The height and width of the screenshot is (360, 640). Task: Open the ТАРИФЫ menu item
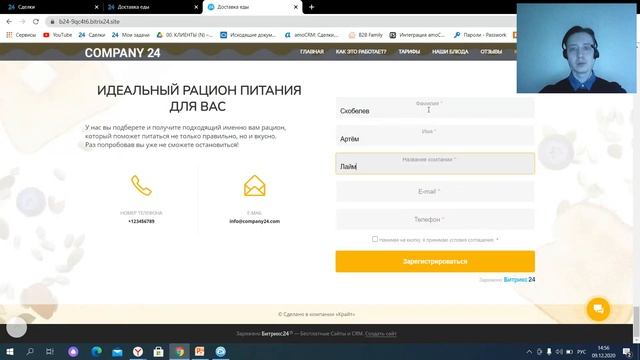pyautogui.click(x=409, y=52)
